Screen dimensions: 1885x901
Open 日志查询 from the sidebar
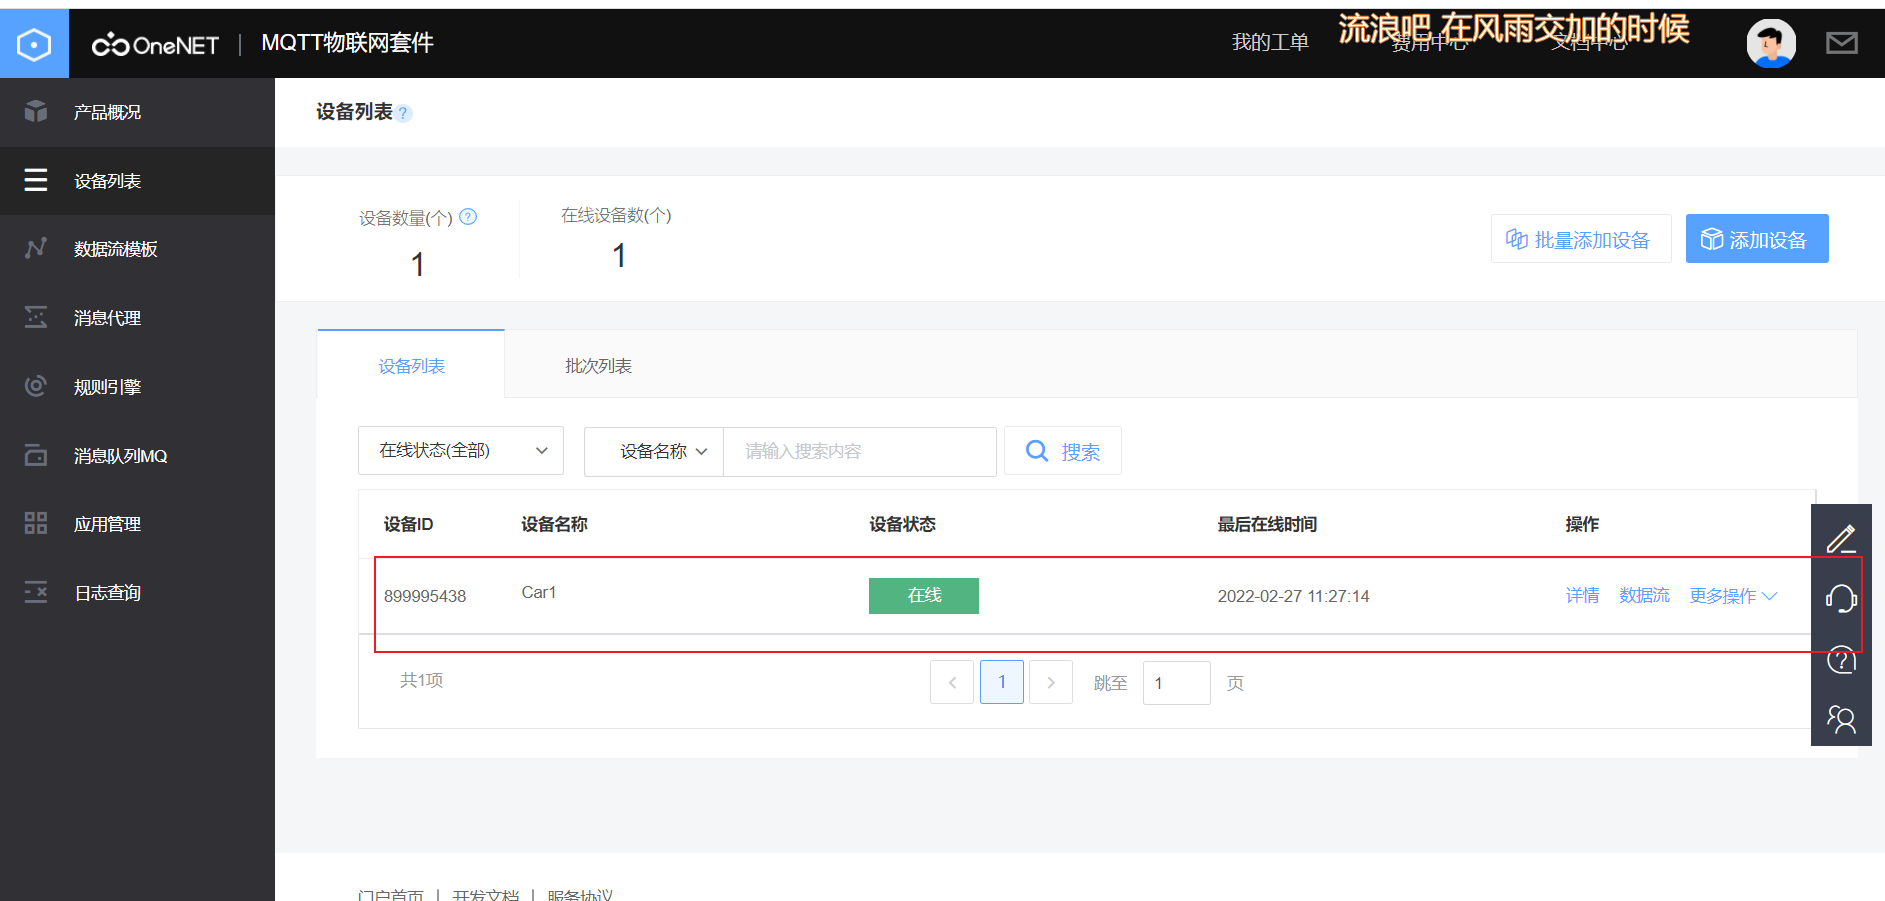tap(105, 591)
